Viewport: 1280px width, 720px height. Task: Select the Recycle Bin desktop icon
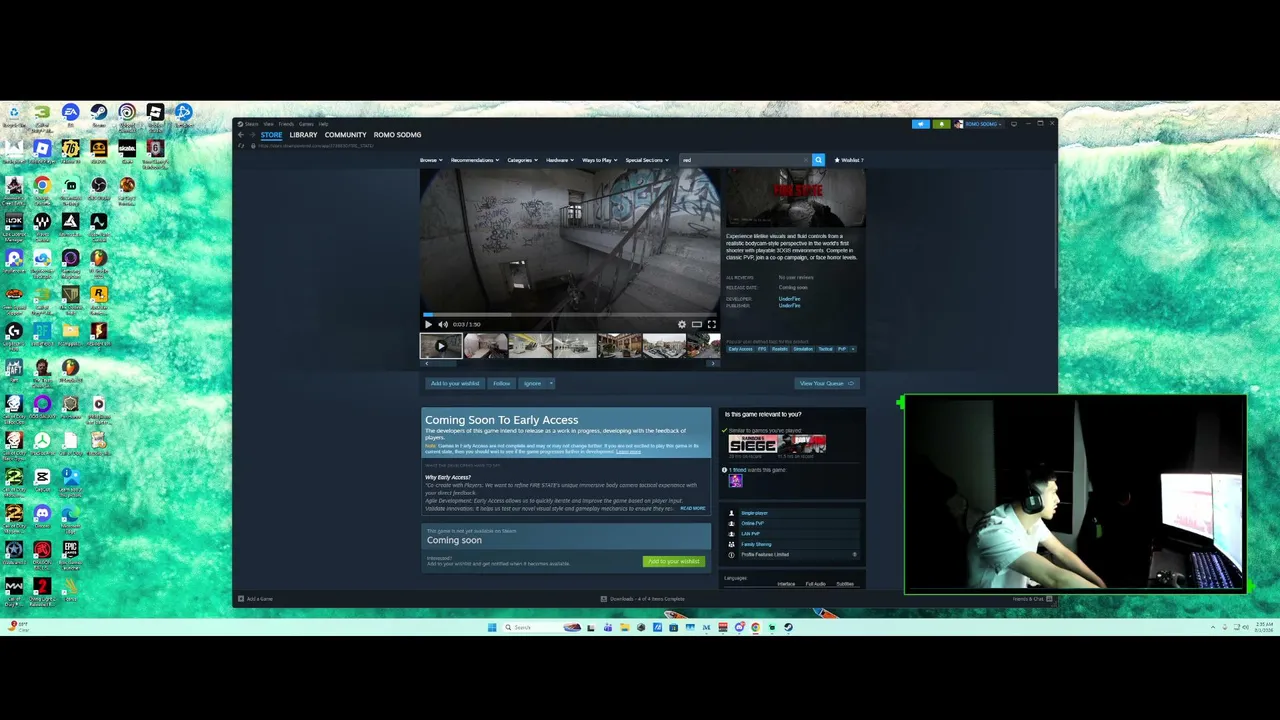point(14,115)
